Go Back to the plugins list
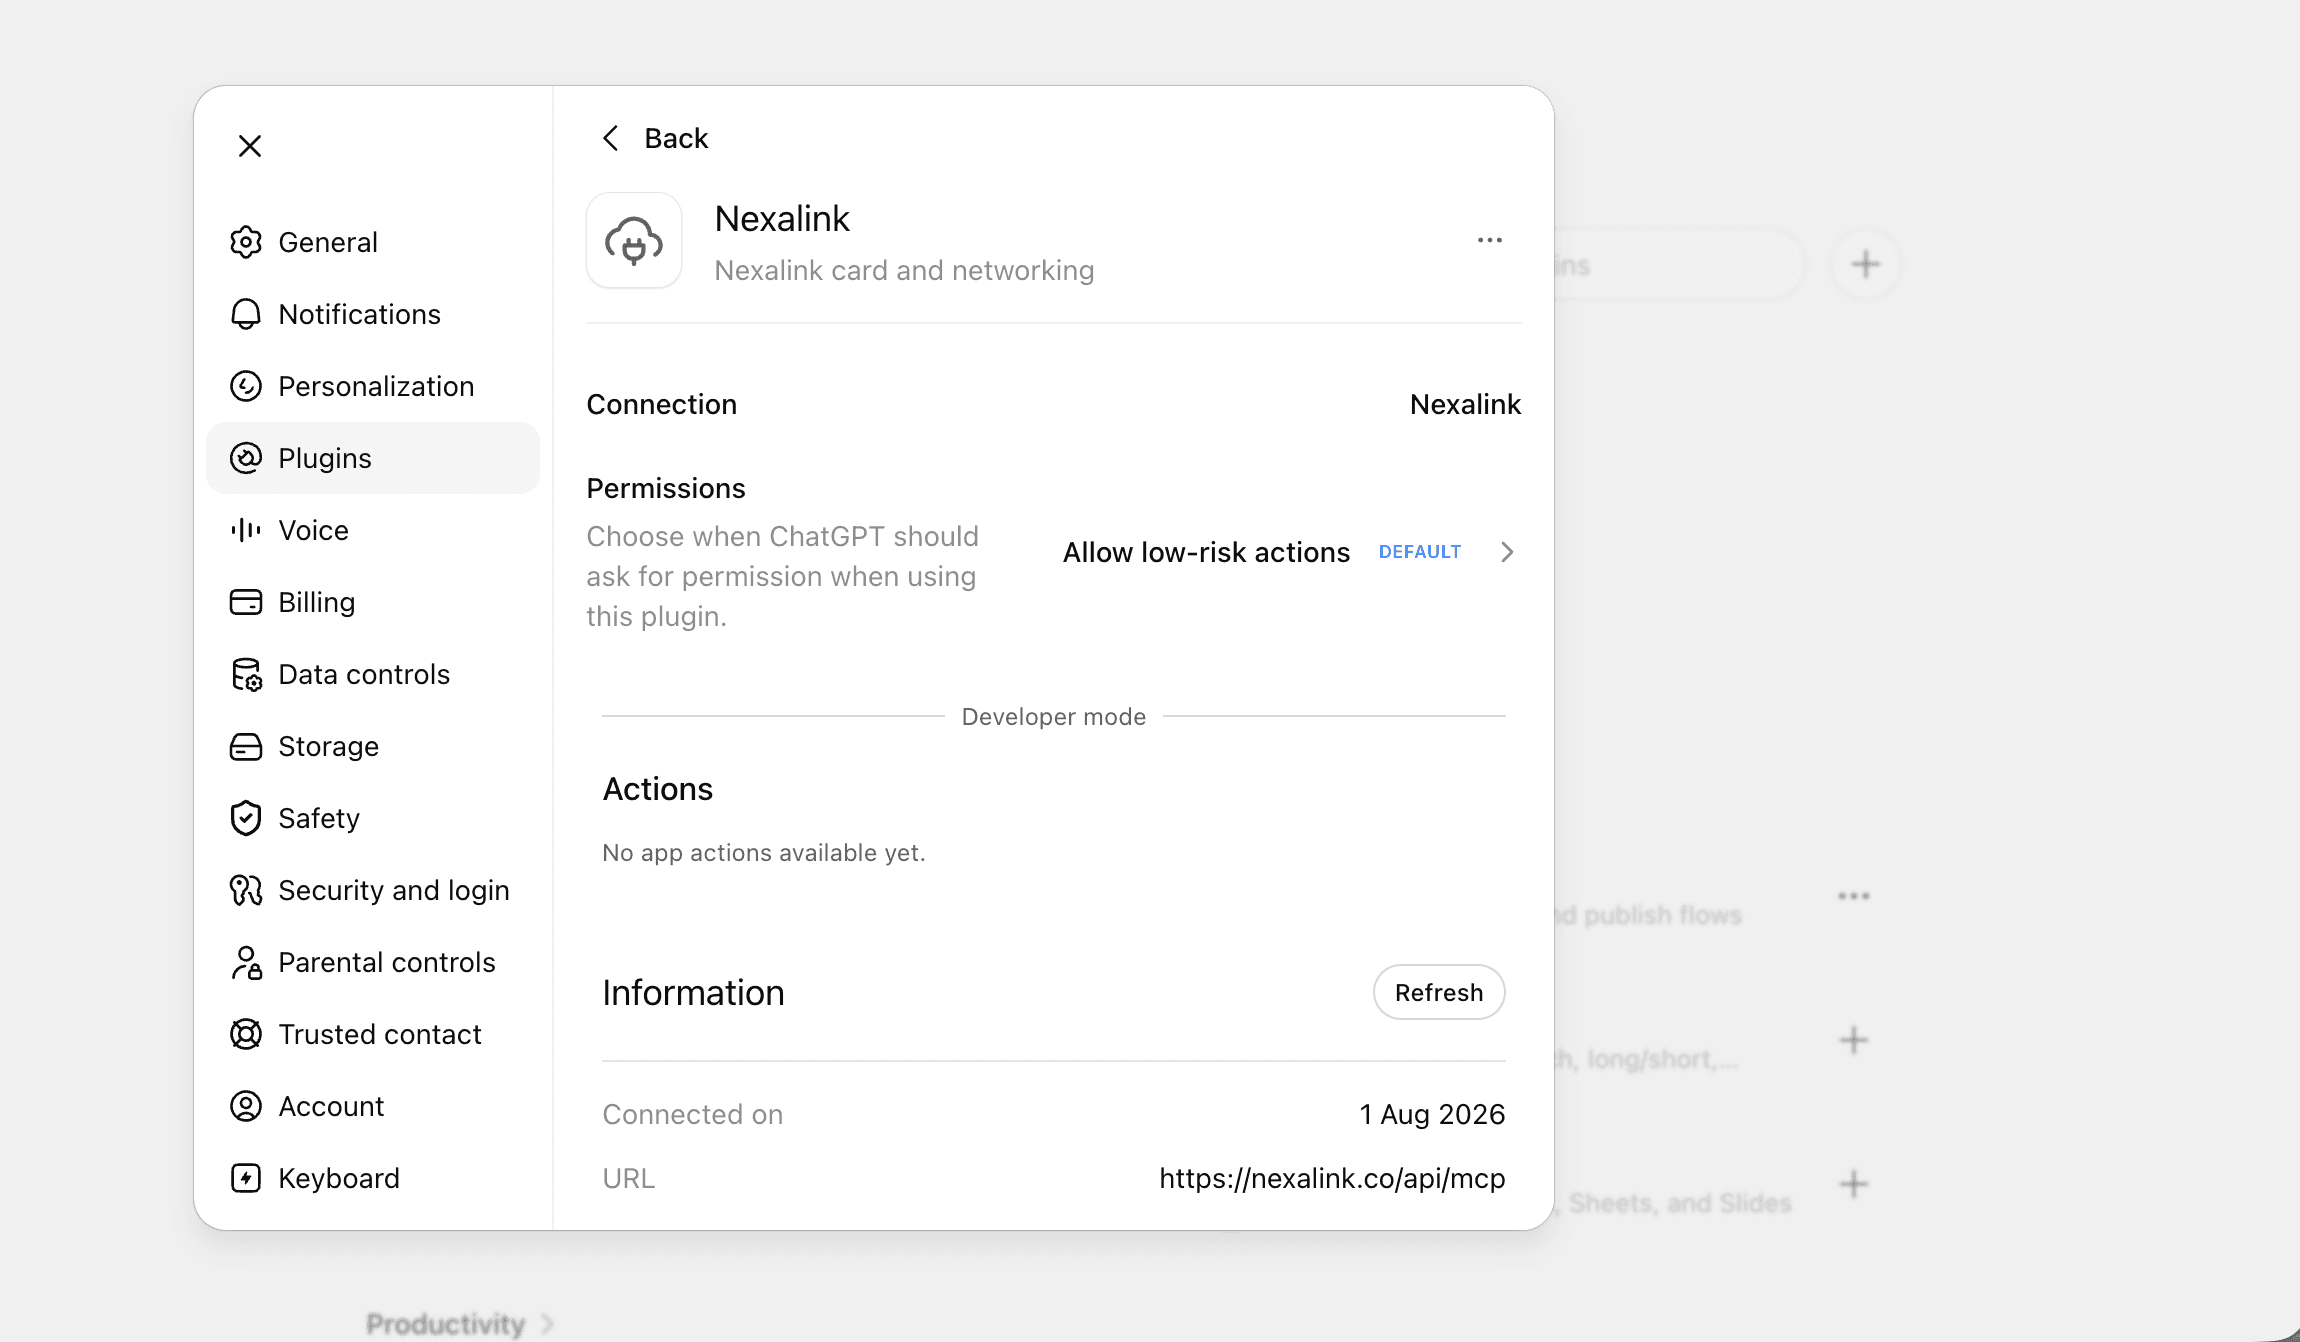This screenshot has height=1342, width=2300. [x=655, y=138]
